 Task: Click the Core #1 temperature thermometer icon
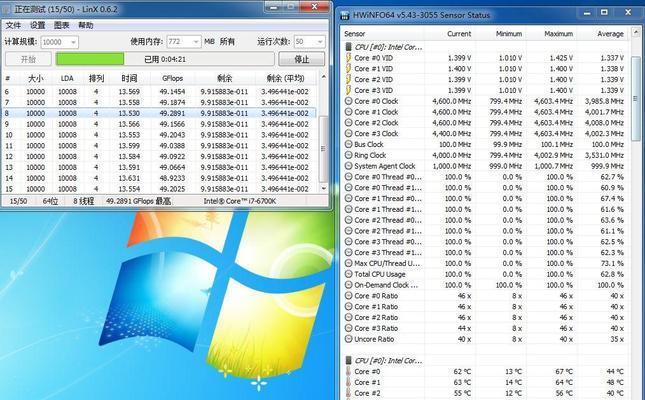tap(348, 382)
